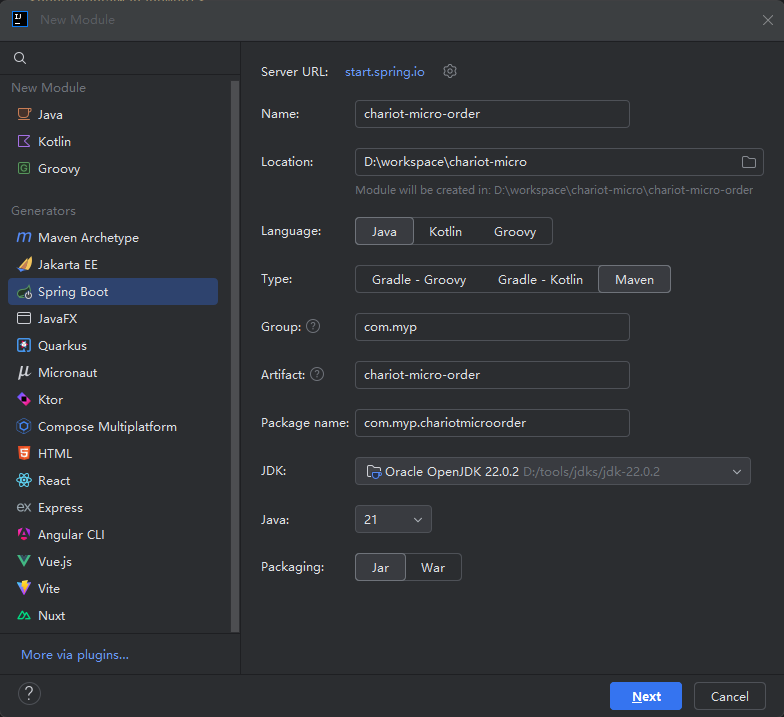Click the Cancel button
784x717 pixels.
pos(730,696)
